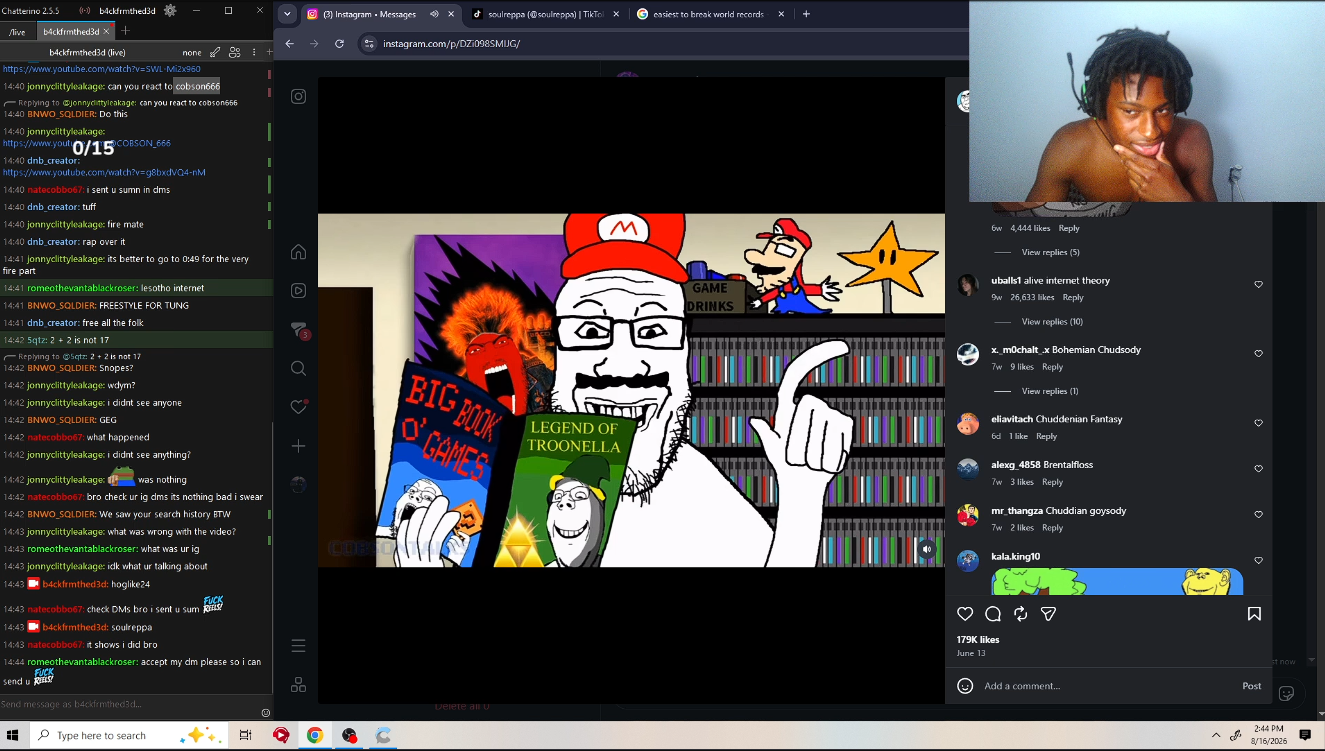Open Instagram Notifications heart icon
1325x751 pixels.
click(x=298, y=407)
